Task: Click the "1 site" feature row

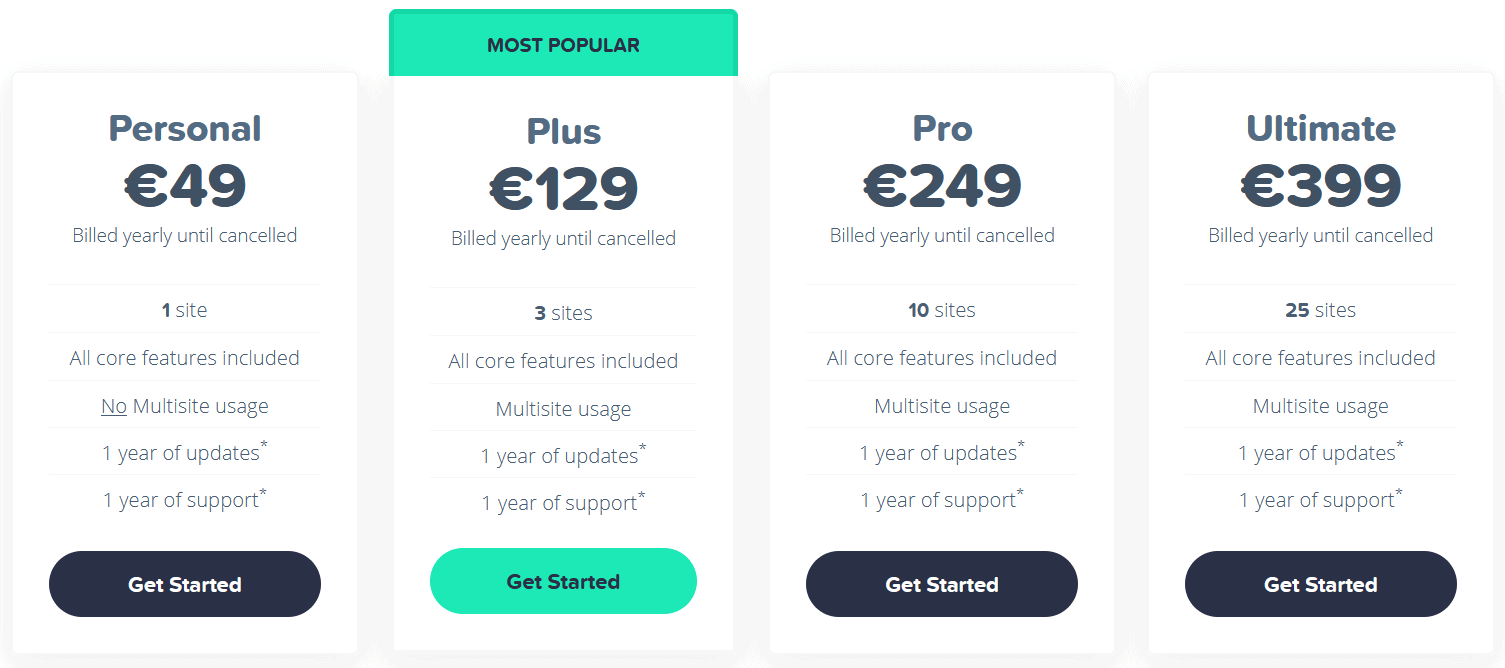Action: pos(185,310)
